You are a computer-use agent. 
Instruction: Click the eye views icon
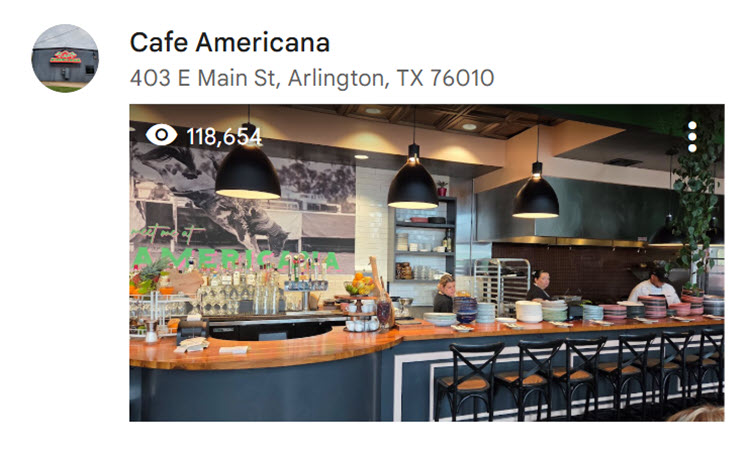click(161, 135)
